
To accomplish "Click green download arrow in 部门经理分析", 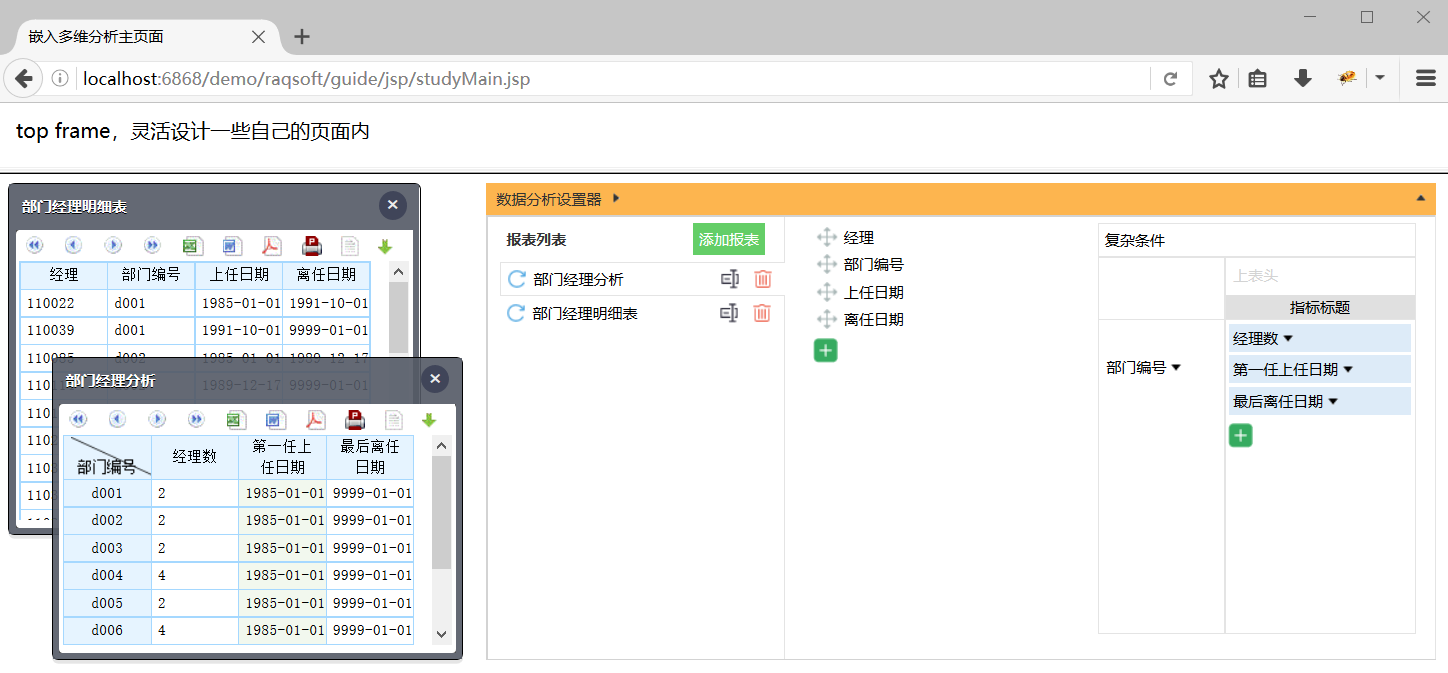I will coord(429,420).
